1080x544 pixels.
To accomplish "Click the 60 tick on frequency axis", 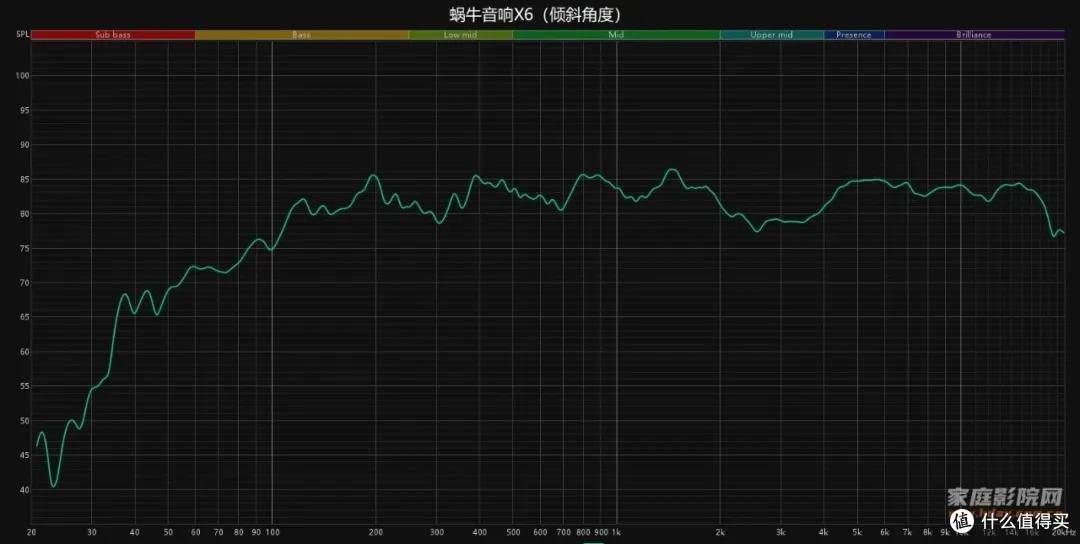I will tap(196, 532).
